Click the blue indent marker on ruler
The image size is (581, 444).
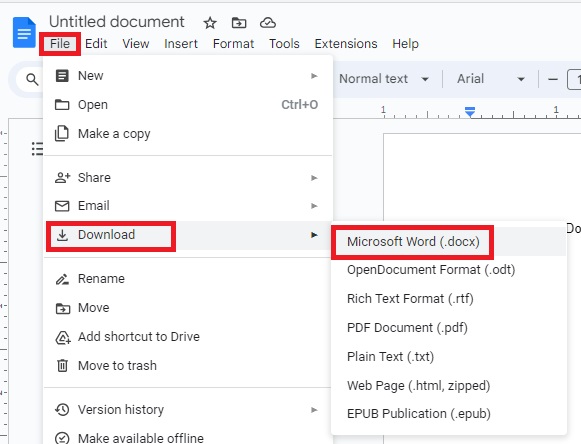[470, 112]
